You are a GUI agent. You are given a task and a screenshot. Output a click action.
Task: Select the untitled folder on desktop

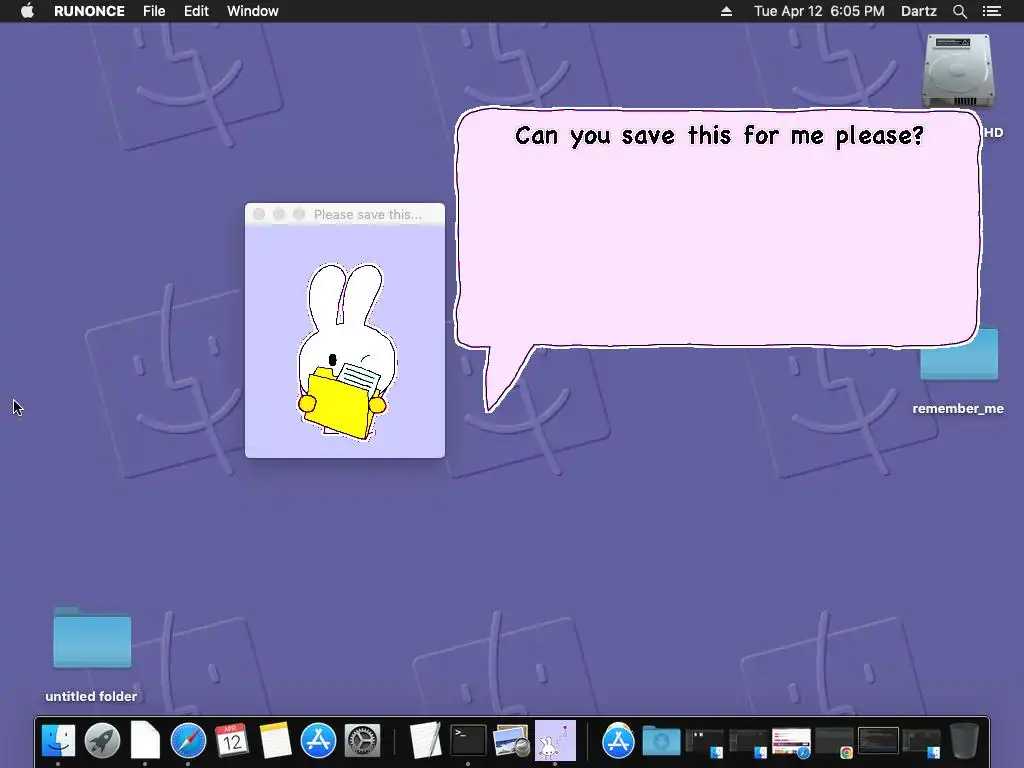tap(91, 639)
